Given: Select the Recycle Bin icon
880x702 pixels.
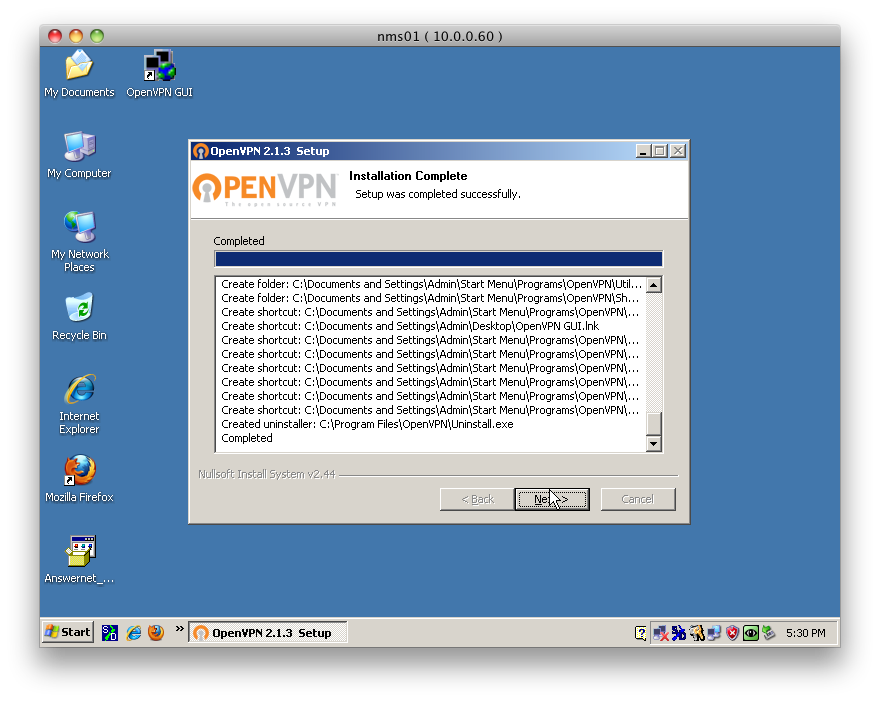Looking at the screenshot, I should click(79, 316).
